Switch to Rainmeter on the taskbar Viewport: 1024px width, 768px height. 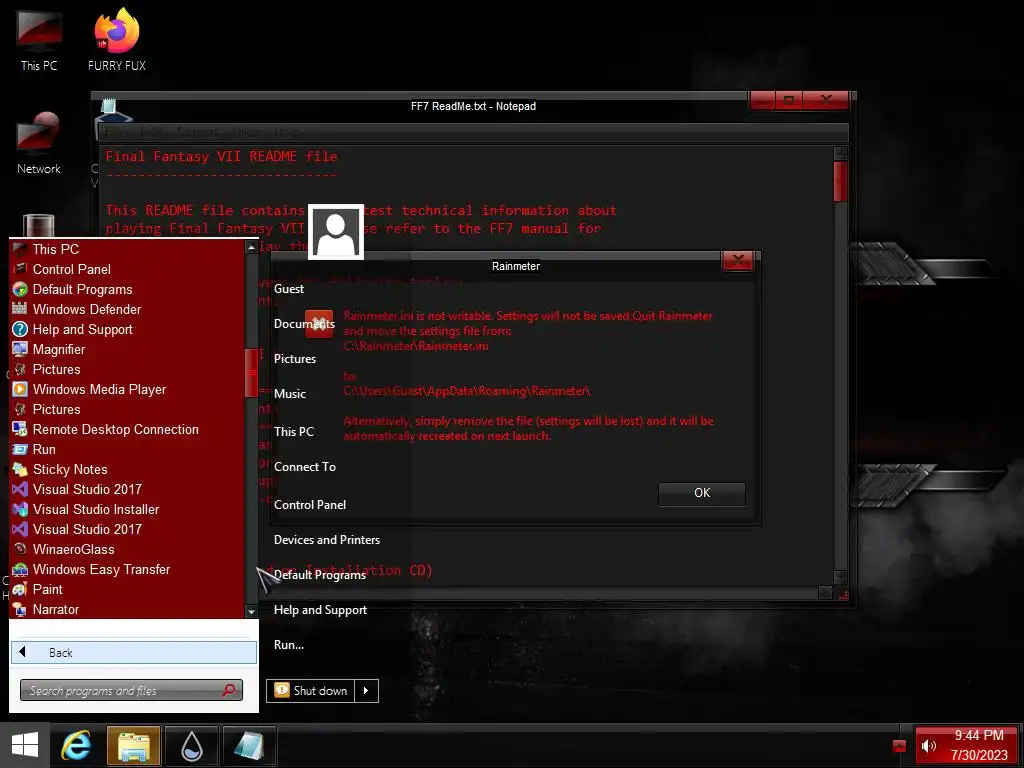click(x=191, y=745)
